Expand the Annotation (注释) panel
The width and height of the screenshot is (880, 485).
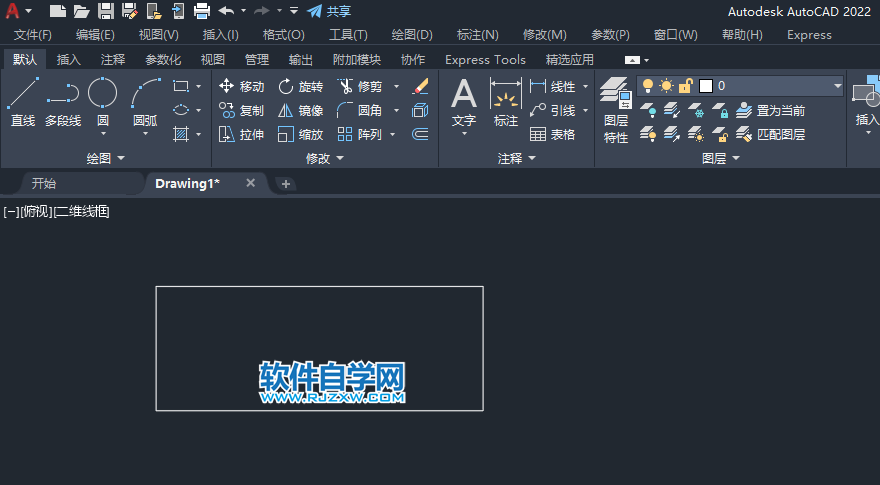[x=516, y=159]
